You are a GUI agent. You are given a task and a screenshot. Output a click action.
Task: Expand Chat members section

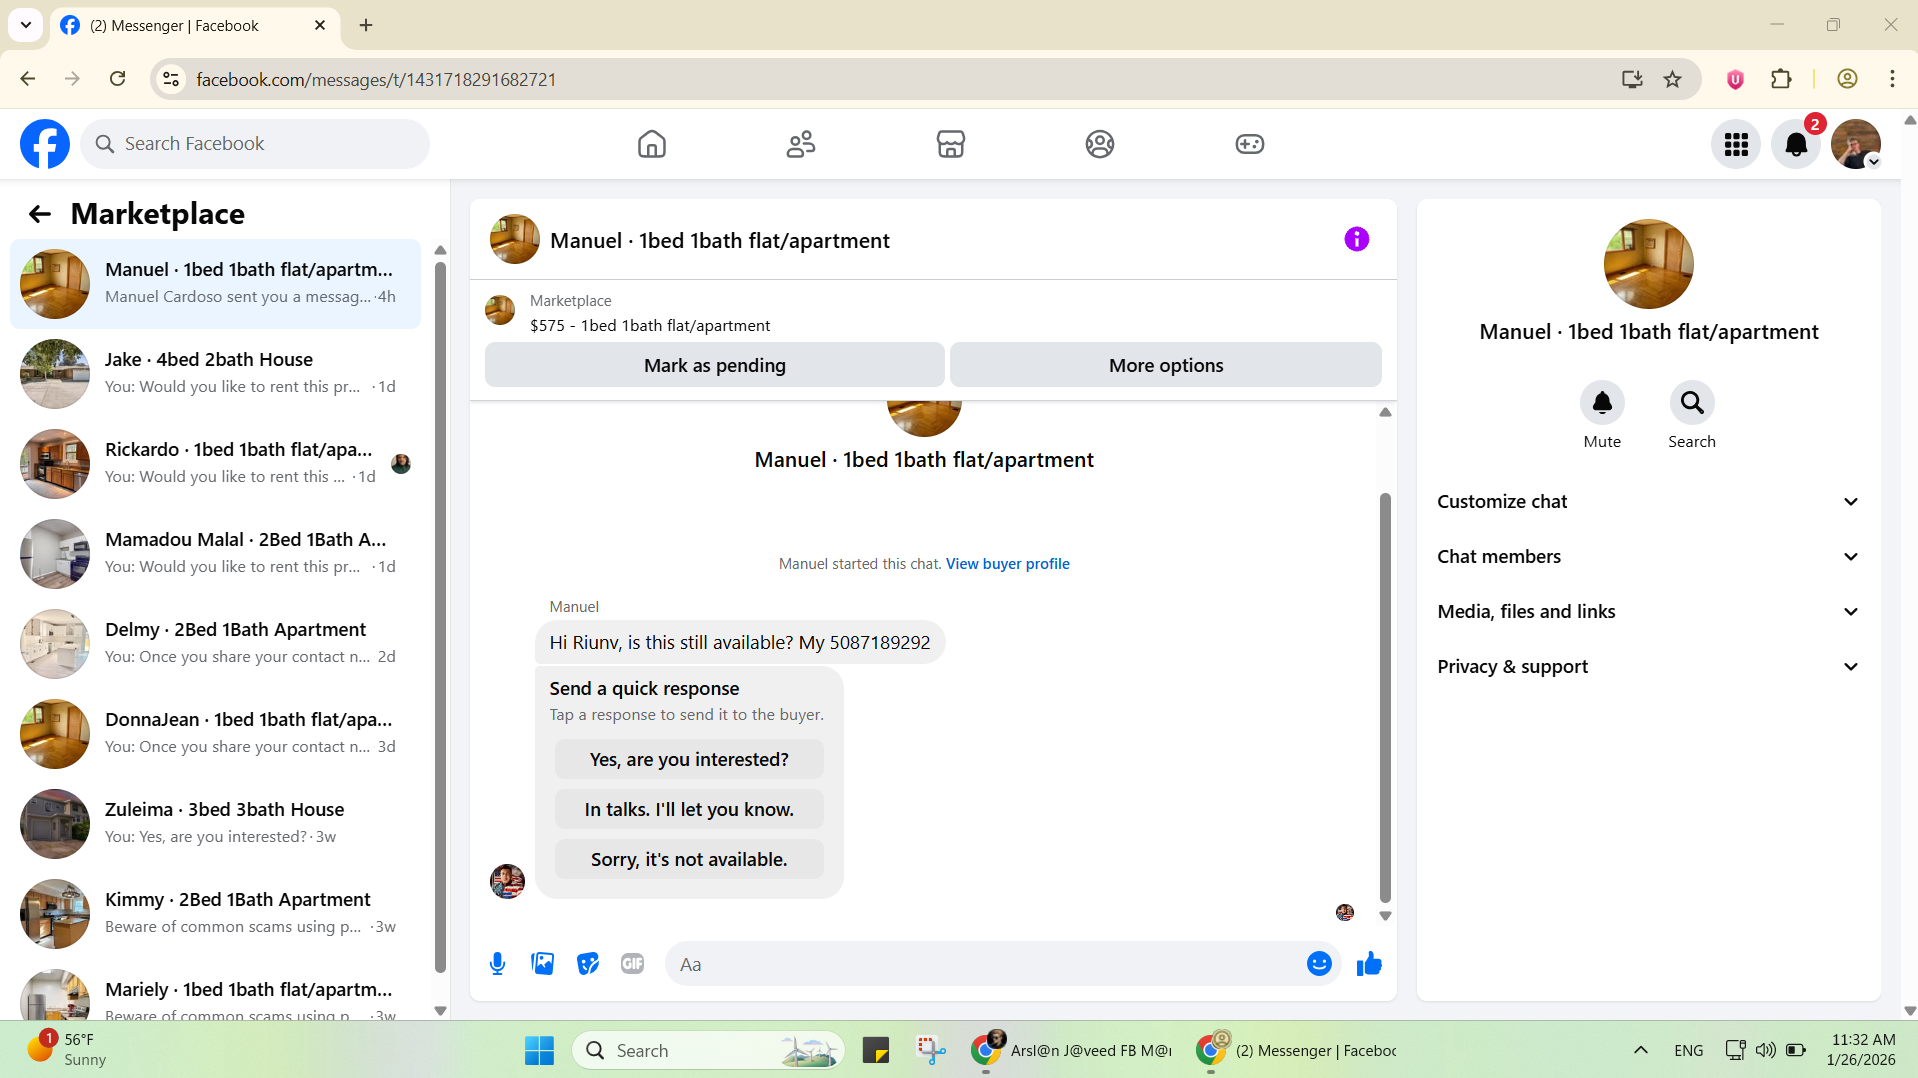1648,557
